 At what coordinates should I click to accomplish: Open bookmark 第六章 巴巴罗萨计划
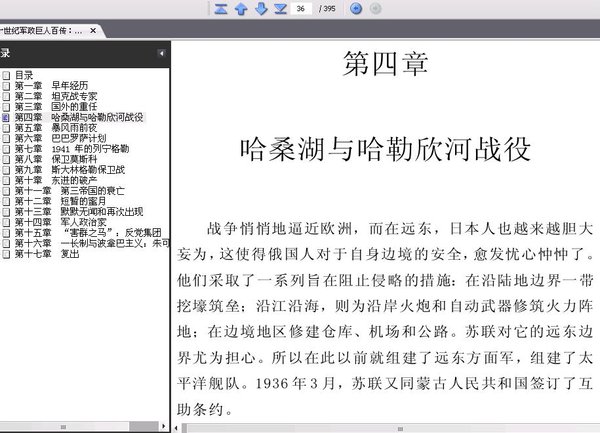coord(60,138)
